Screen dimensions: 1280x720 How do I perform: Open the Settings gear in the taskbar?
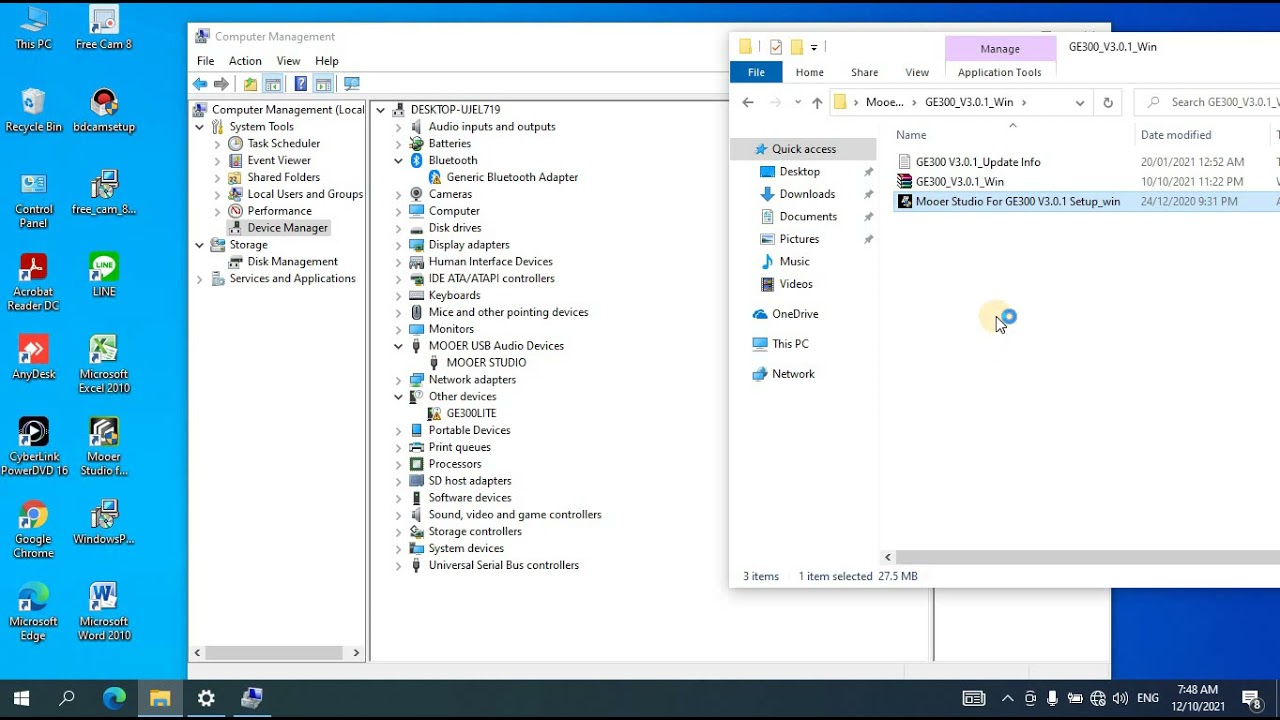(x=206, y=698)
